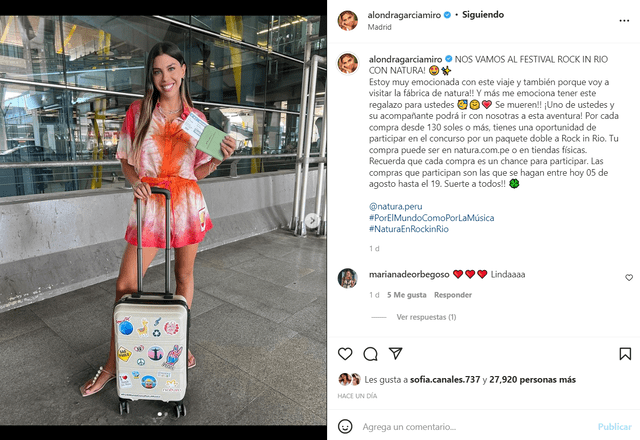Save post with bookmark icon

625,354
